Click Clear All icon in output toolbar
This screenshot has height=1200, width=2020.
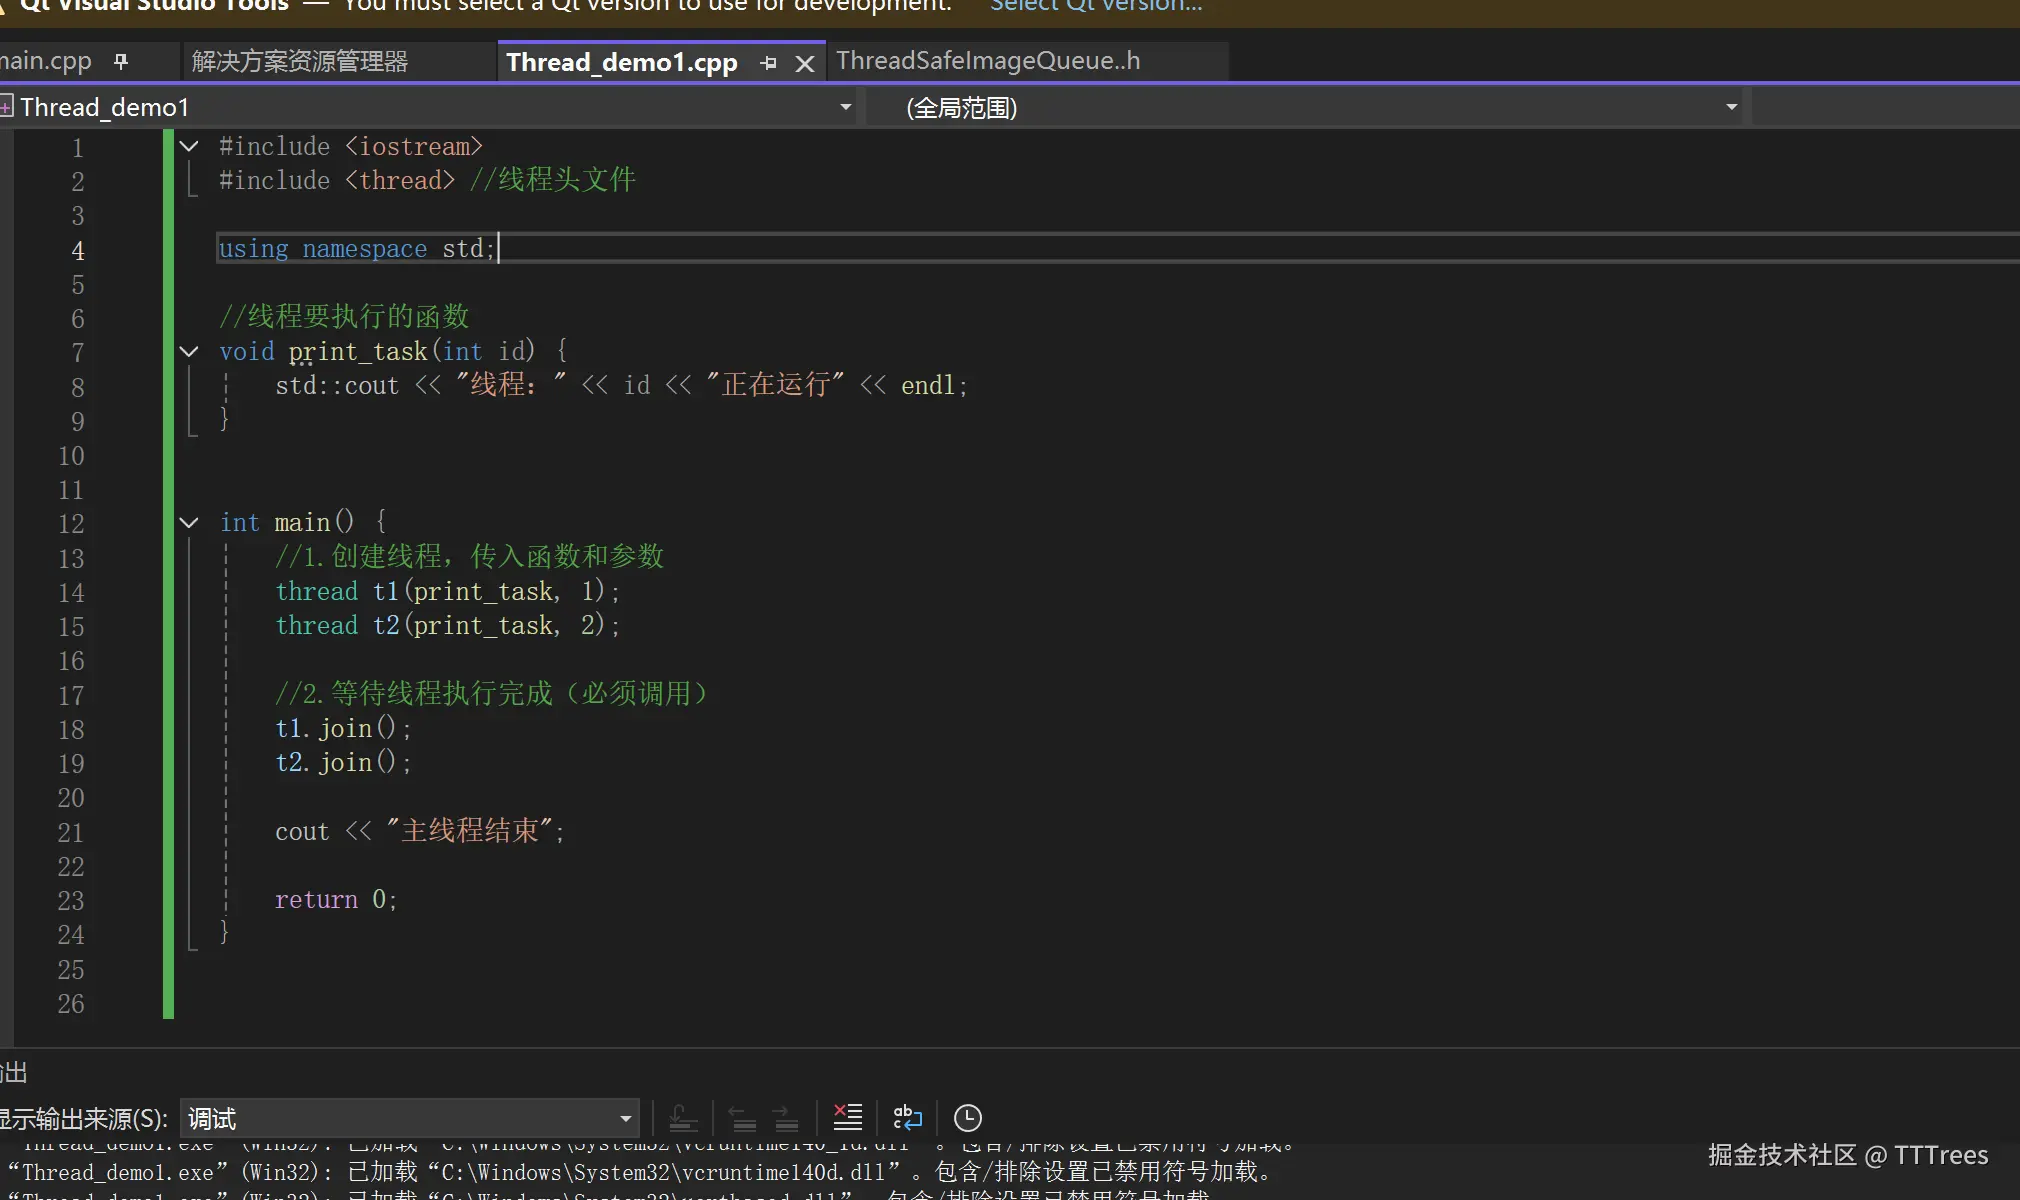click(847, 1117)
